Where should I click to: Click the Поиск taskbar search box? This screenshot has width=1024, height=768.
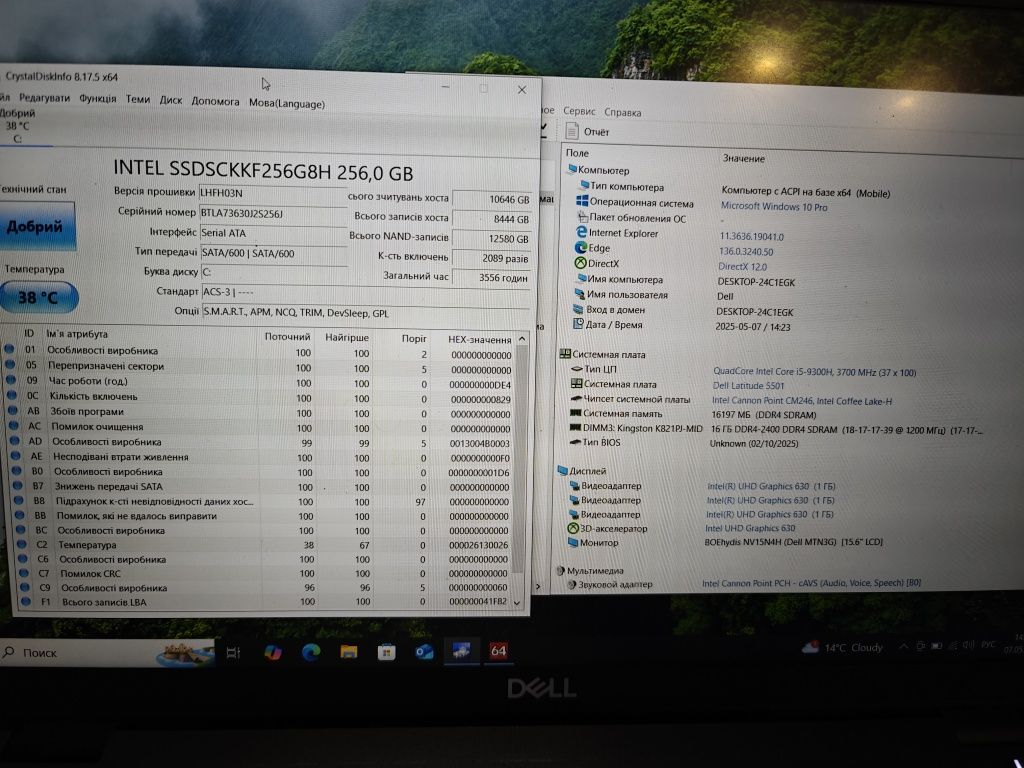point(108,652)
